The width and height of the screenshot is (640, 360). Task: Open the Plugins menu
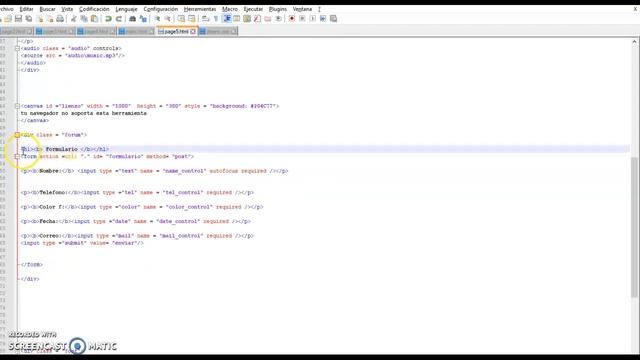(x=278, y=9)
